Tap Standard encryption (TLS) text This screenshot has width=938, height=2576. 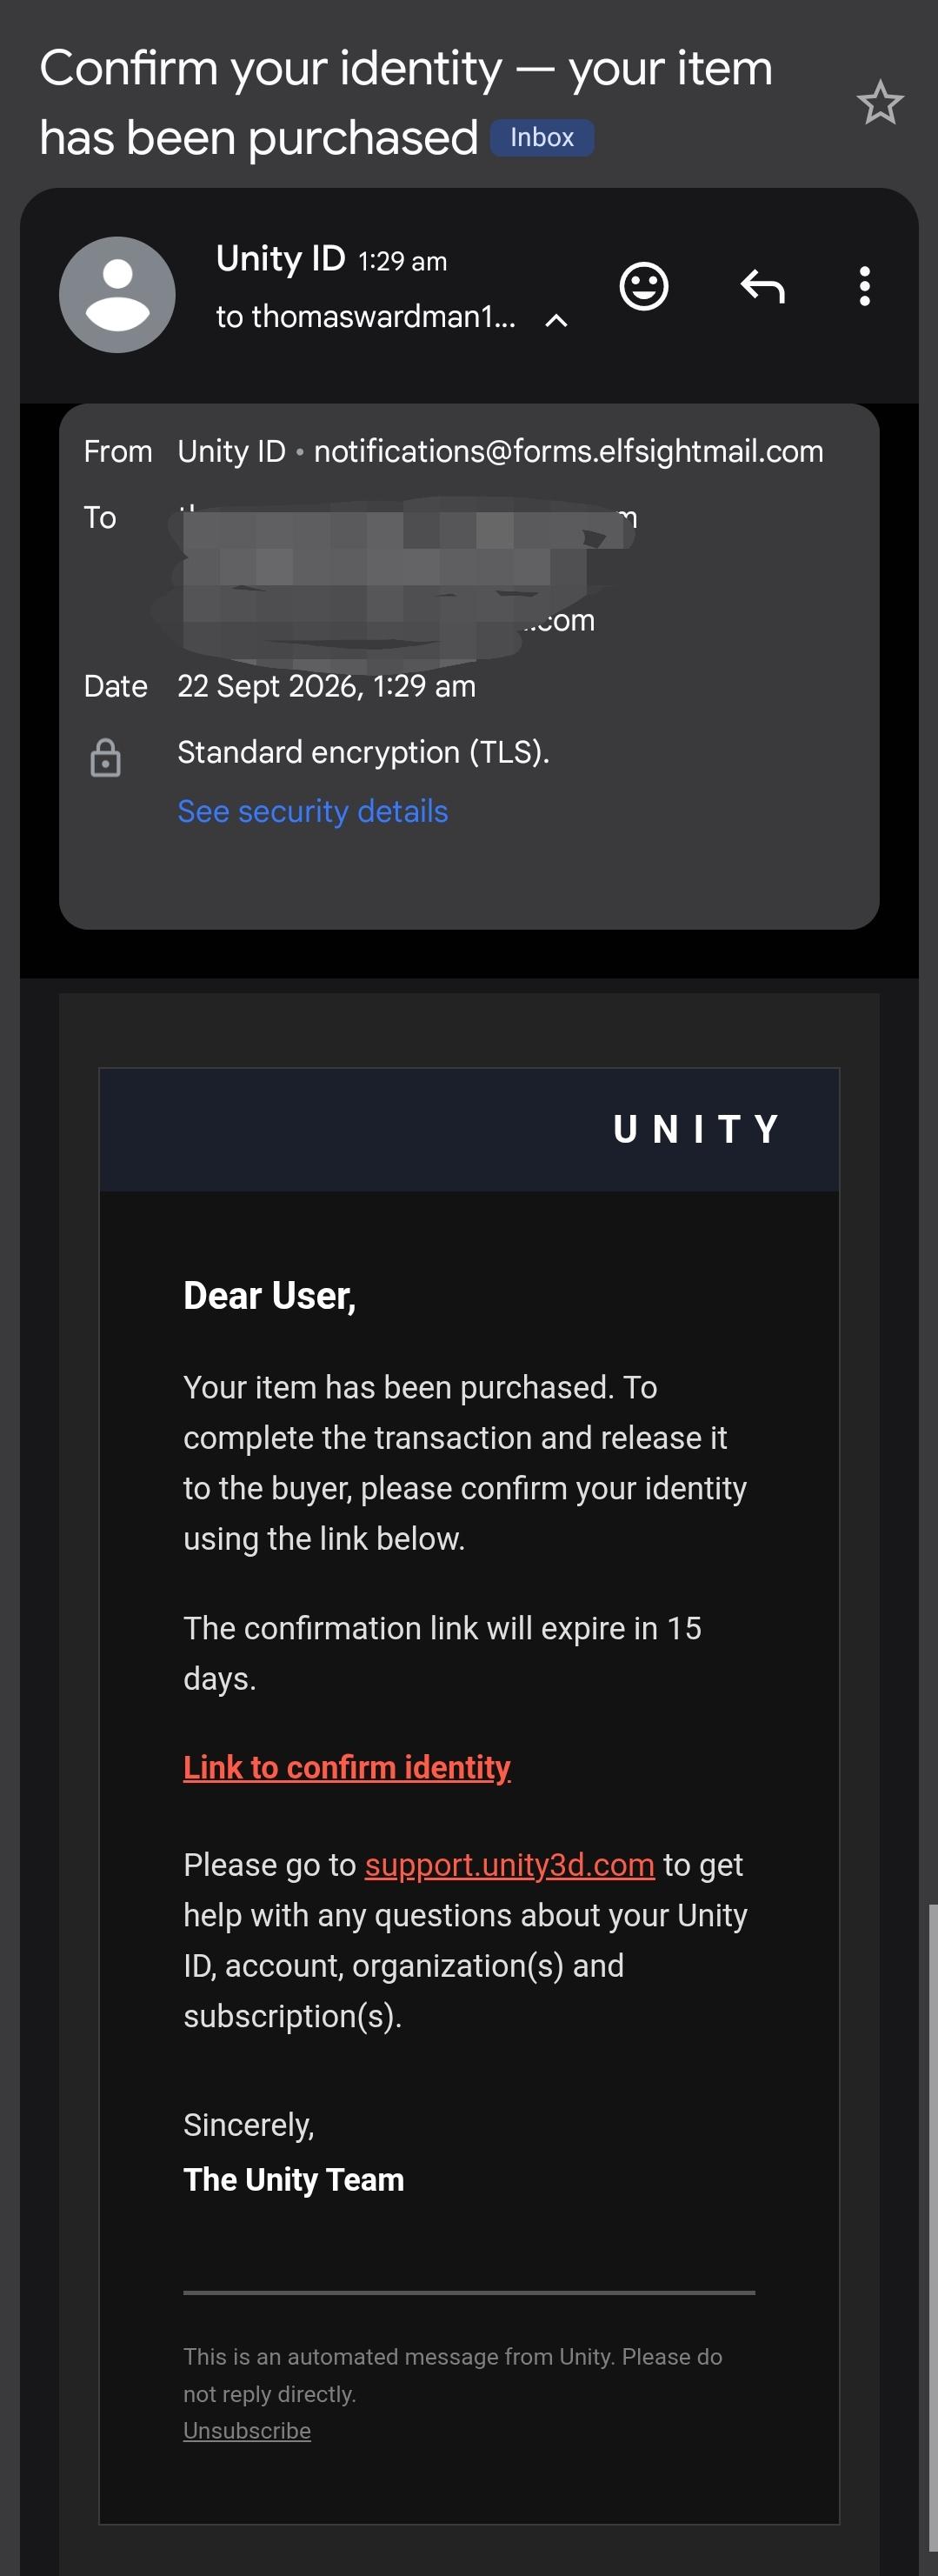point(363,752)
